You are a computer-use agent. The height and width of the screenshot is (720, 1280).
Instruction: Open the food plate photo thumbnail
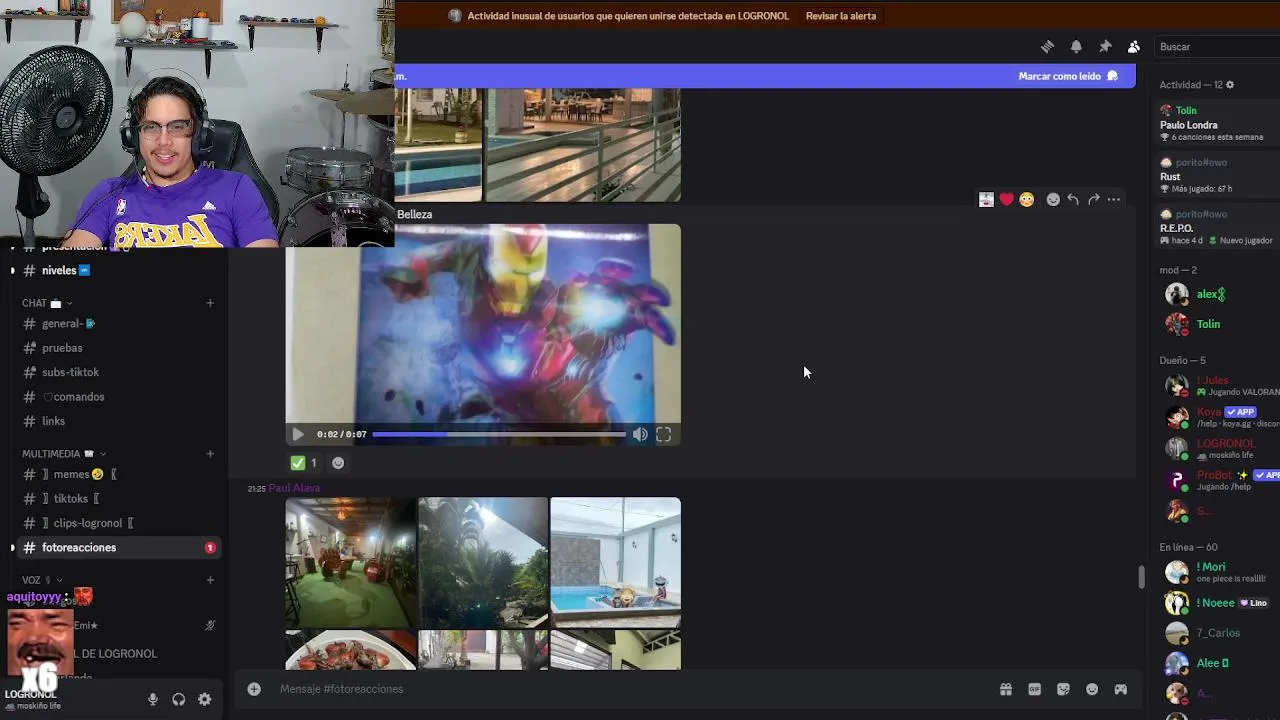tap(350, 650)
